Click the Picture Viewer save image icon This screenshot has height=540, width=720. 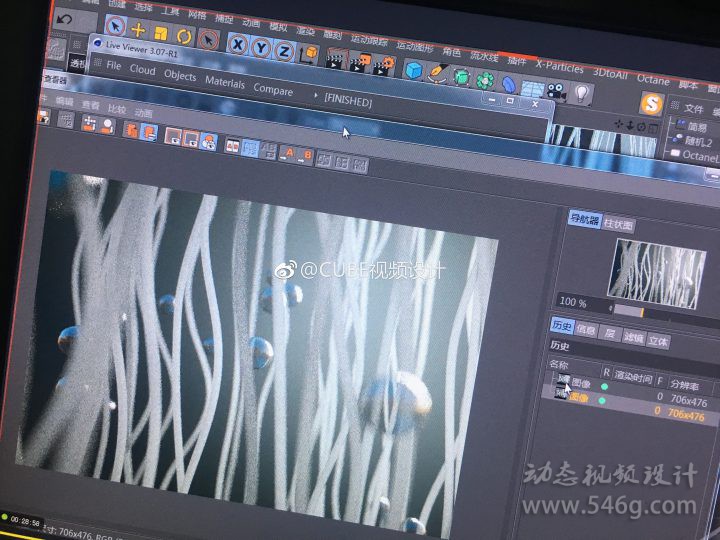[x=43, y=118]
